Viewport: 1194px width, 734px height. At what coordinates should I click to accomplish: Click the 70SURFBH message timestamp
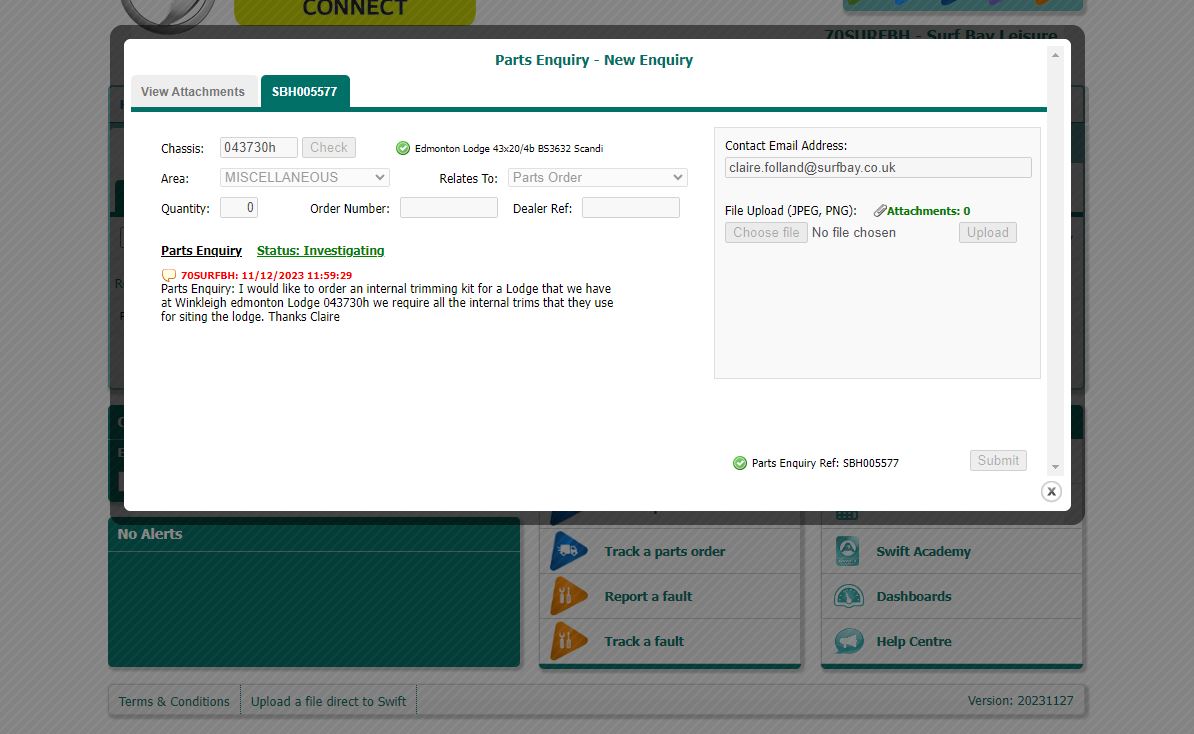point(267,276)
